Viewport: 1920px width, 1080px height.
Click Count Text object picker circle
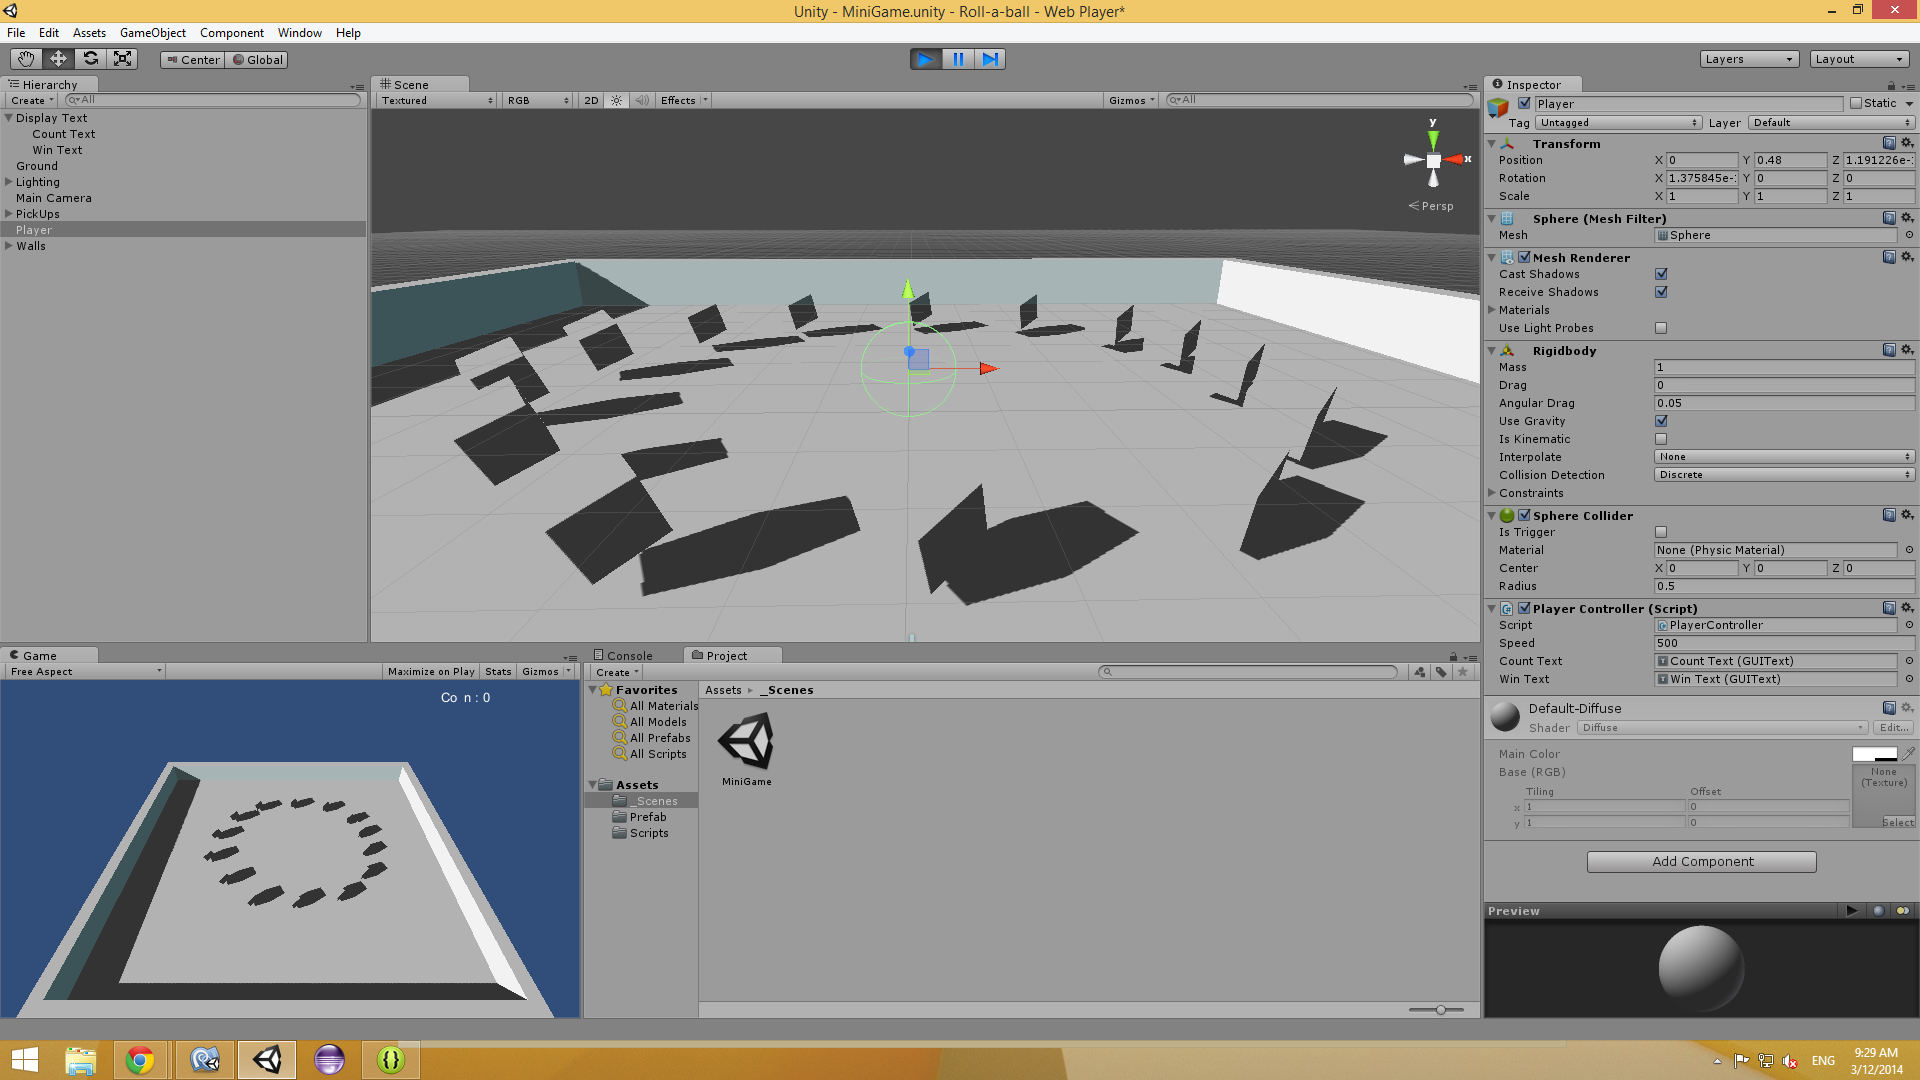[x=1909, y=661]
